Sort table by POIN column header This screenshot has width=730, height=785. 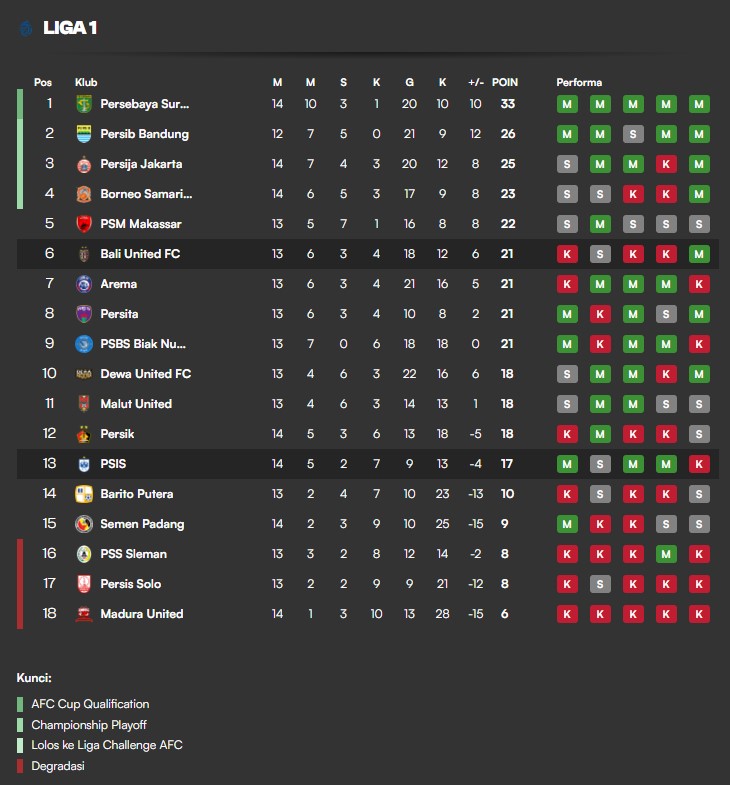(505, 82)
